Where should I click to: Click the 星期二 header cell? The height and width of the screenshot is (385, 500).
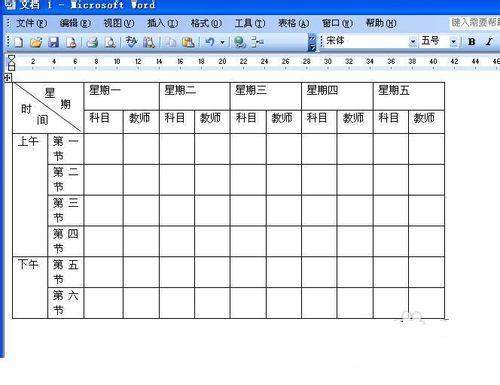click(x=195, y=96)
